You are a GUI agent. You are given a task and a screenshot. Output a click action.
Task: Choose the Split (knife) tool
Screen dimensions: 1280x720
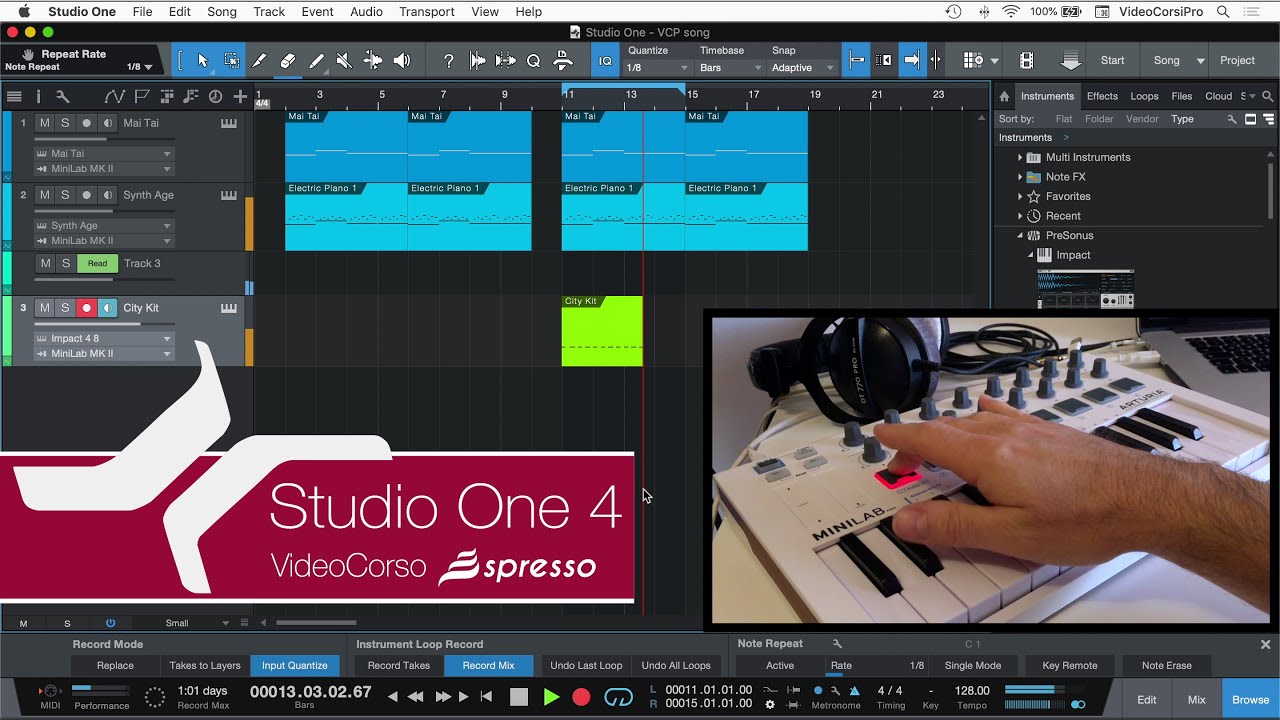[x=259, y=61]
